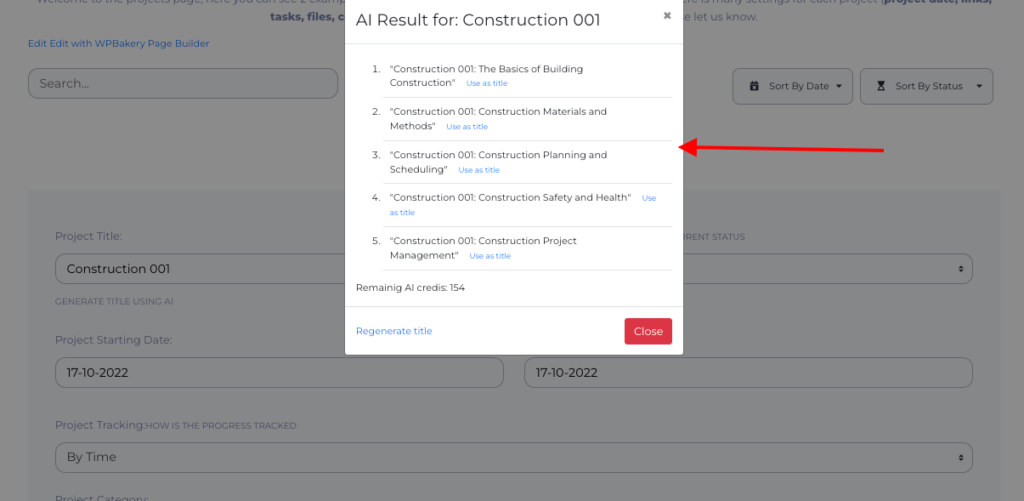1024x501 pixels.
Task: Open the Sort By Status dropdown
Action: click(927, 86)
